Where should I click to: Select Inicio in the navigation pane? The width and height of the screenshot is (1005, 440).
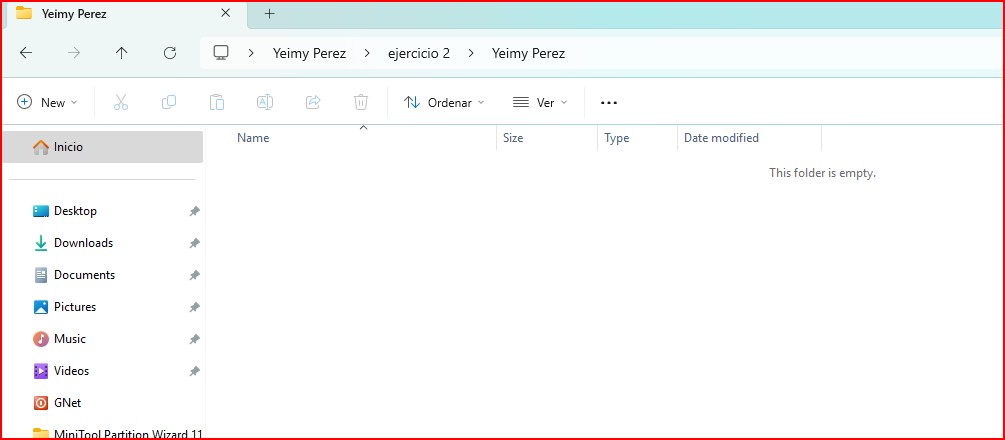pyautogui.click(x=68, y=147)
